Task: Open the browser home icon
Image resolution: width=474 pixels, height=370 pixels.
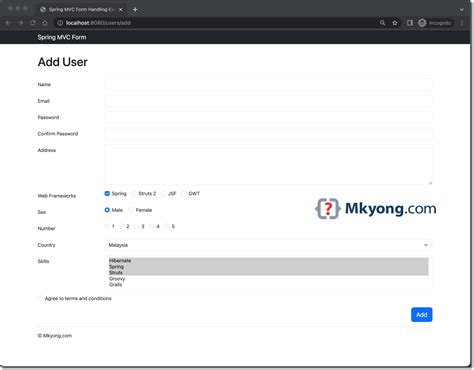Action: pos(45,23)
